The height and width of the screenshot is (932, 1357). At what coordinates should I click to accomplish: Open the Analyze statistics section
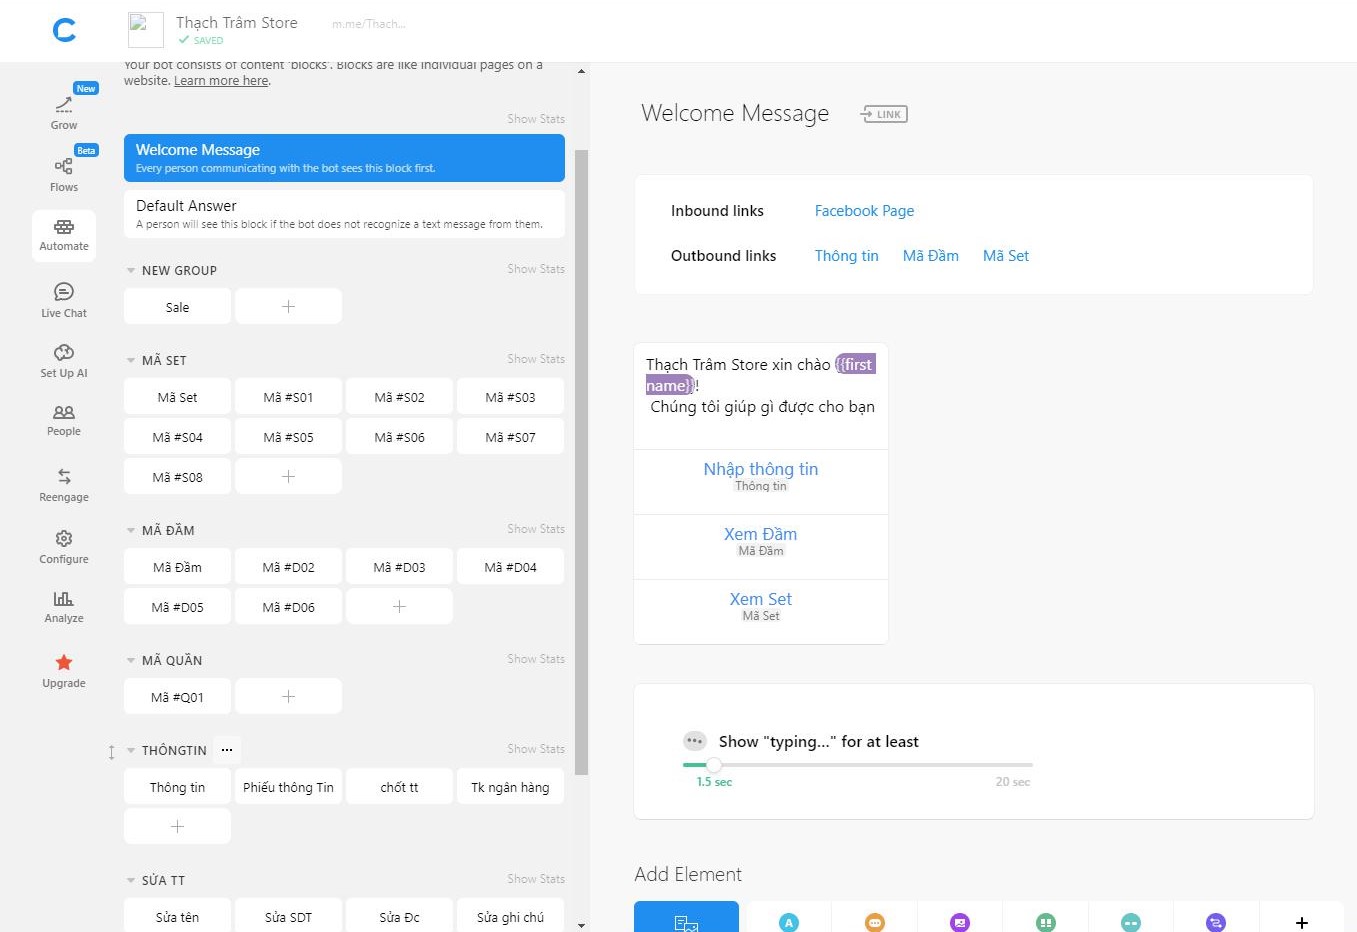64,606
